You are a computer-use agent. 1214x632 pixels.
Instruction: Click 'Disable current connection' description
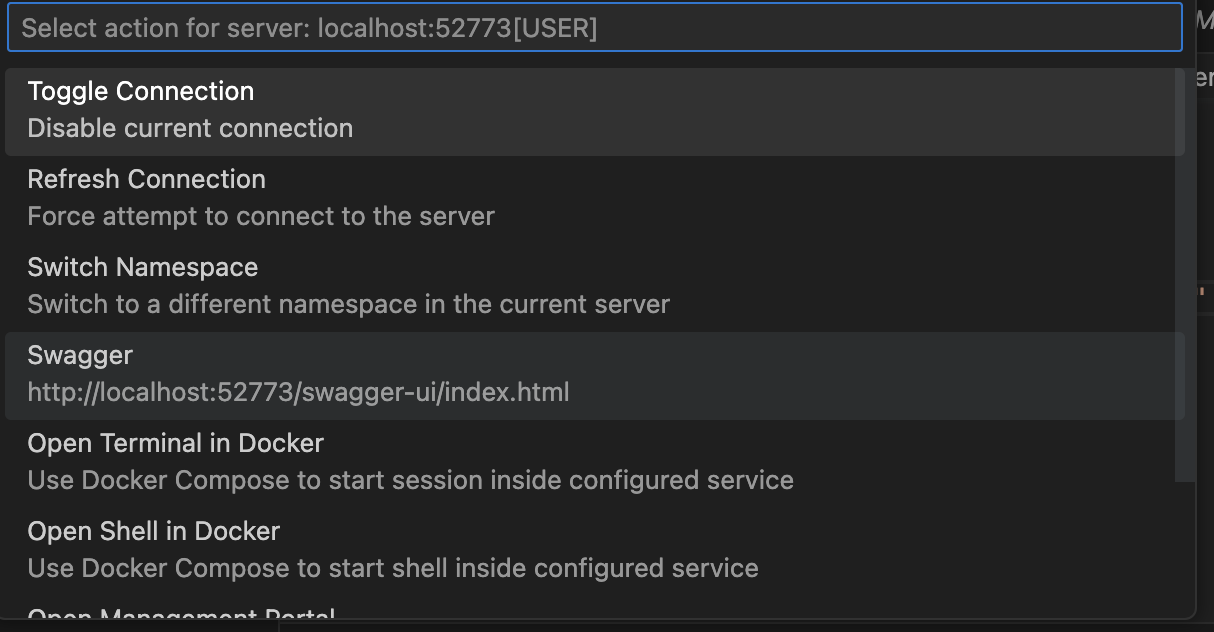(x=190, y=128)
